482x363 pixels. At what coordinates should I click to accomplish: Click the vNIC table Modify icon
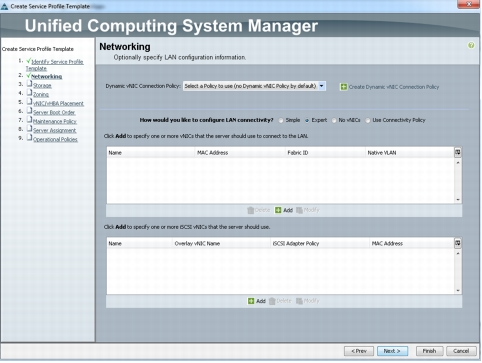[299, 210]
